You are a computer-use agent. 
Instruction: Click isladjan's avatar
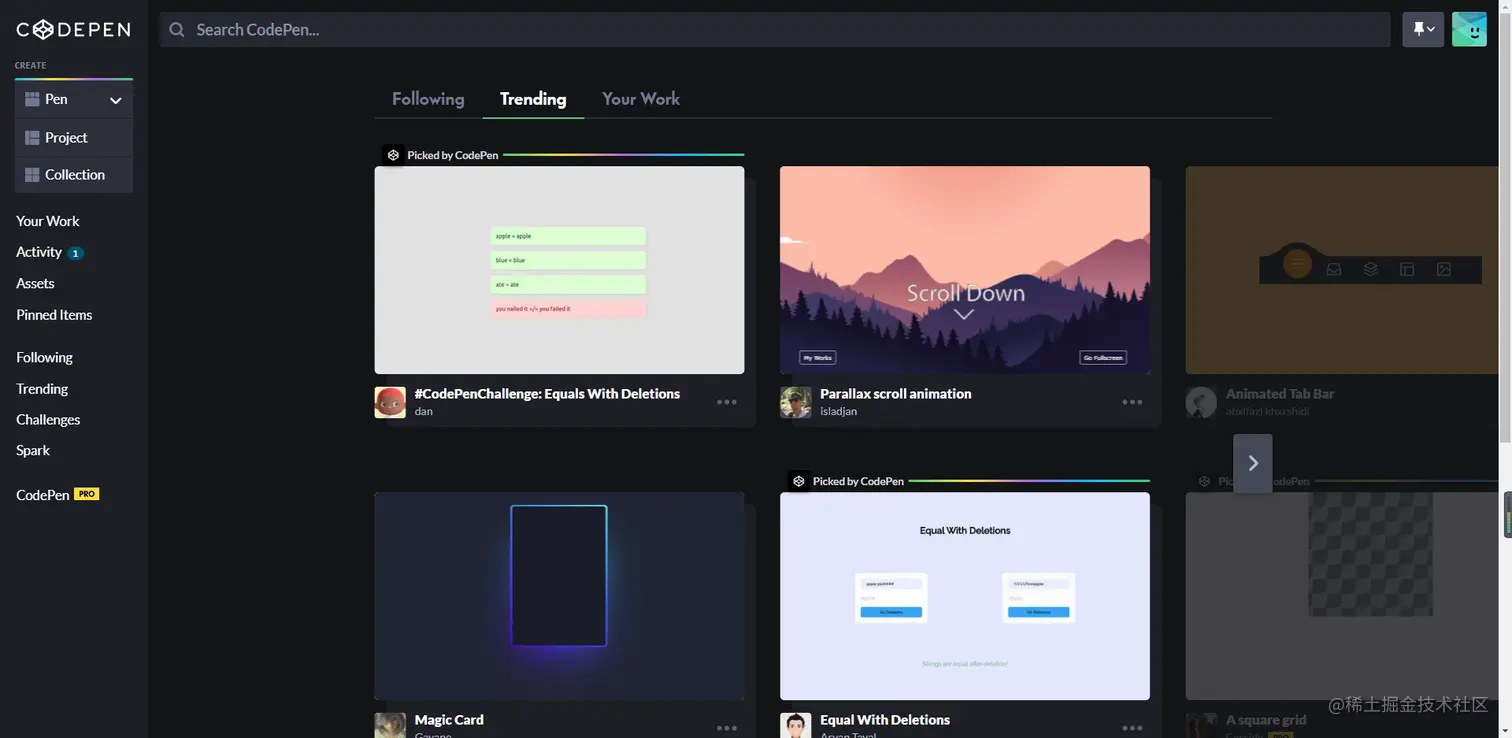pos(796,402)
